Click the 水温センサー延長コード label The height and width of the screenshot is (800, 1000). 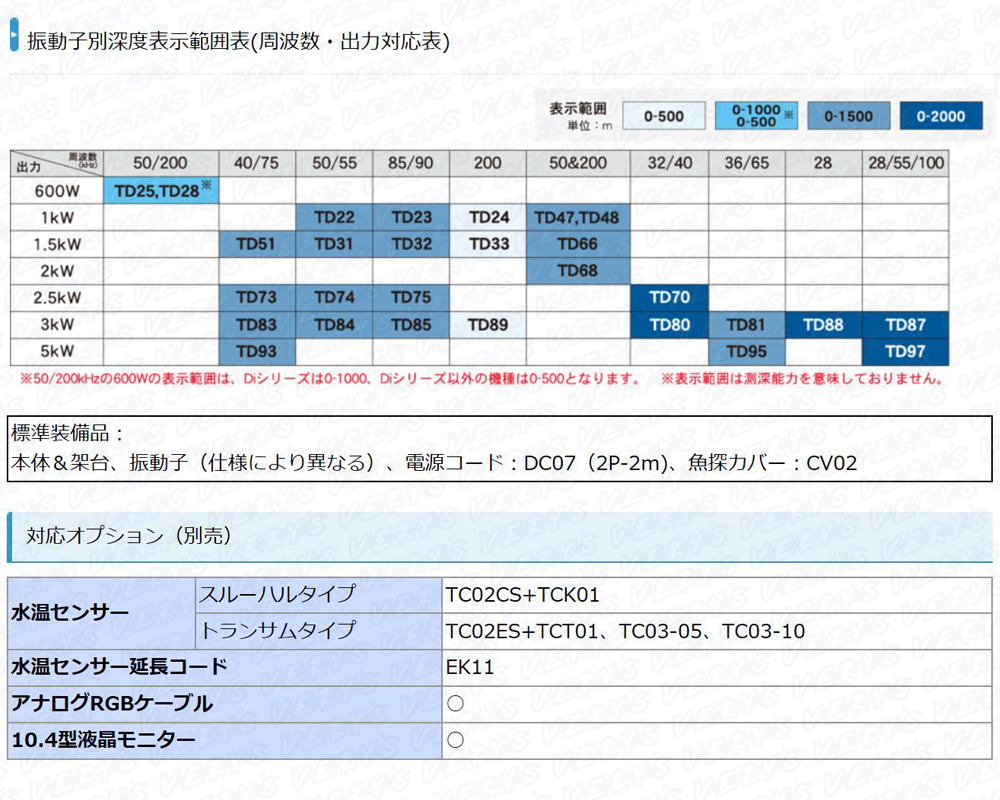click(x=119, y=667)
